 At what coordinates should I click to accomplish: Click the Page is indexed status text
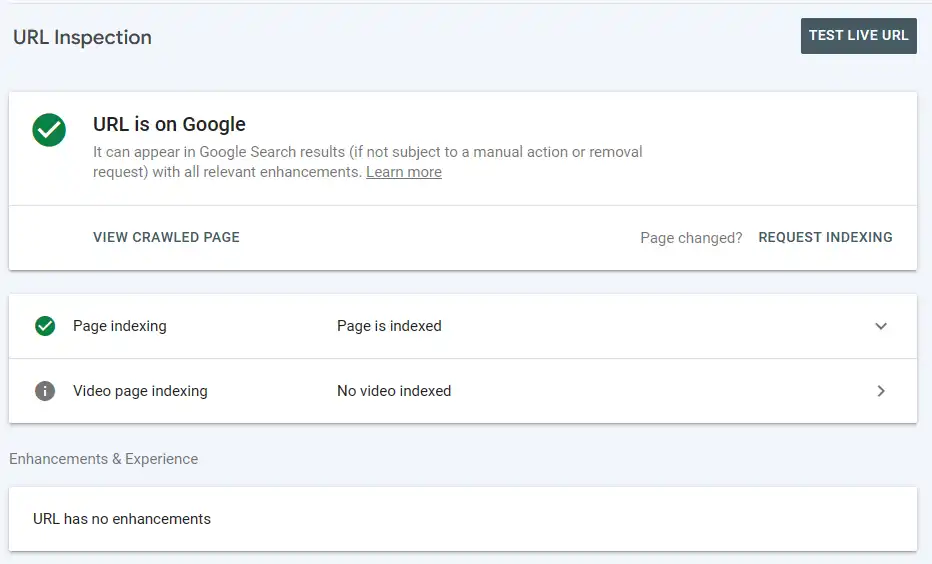click(x=389, y=326)
